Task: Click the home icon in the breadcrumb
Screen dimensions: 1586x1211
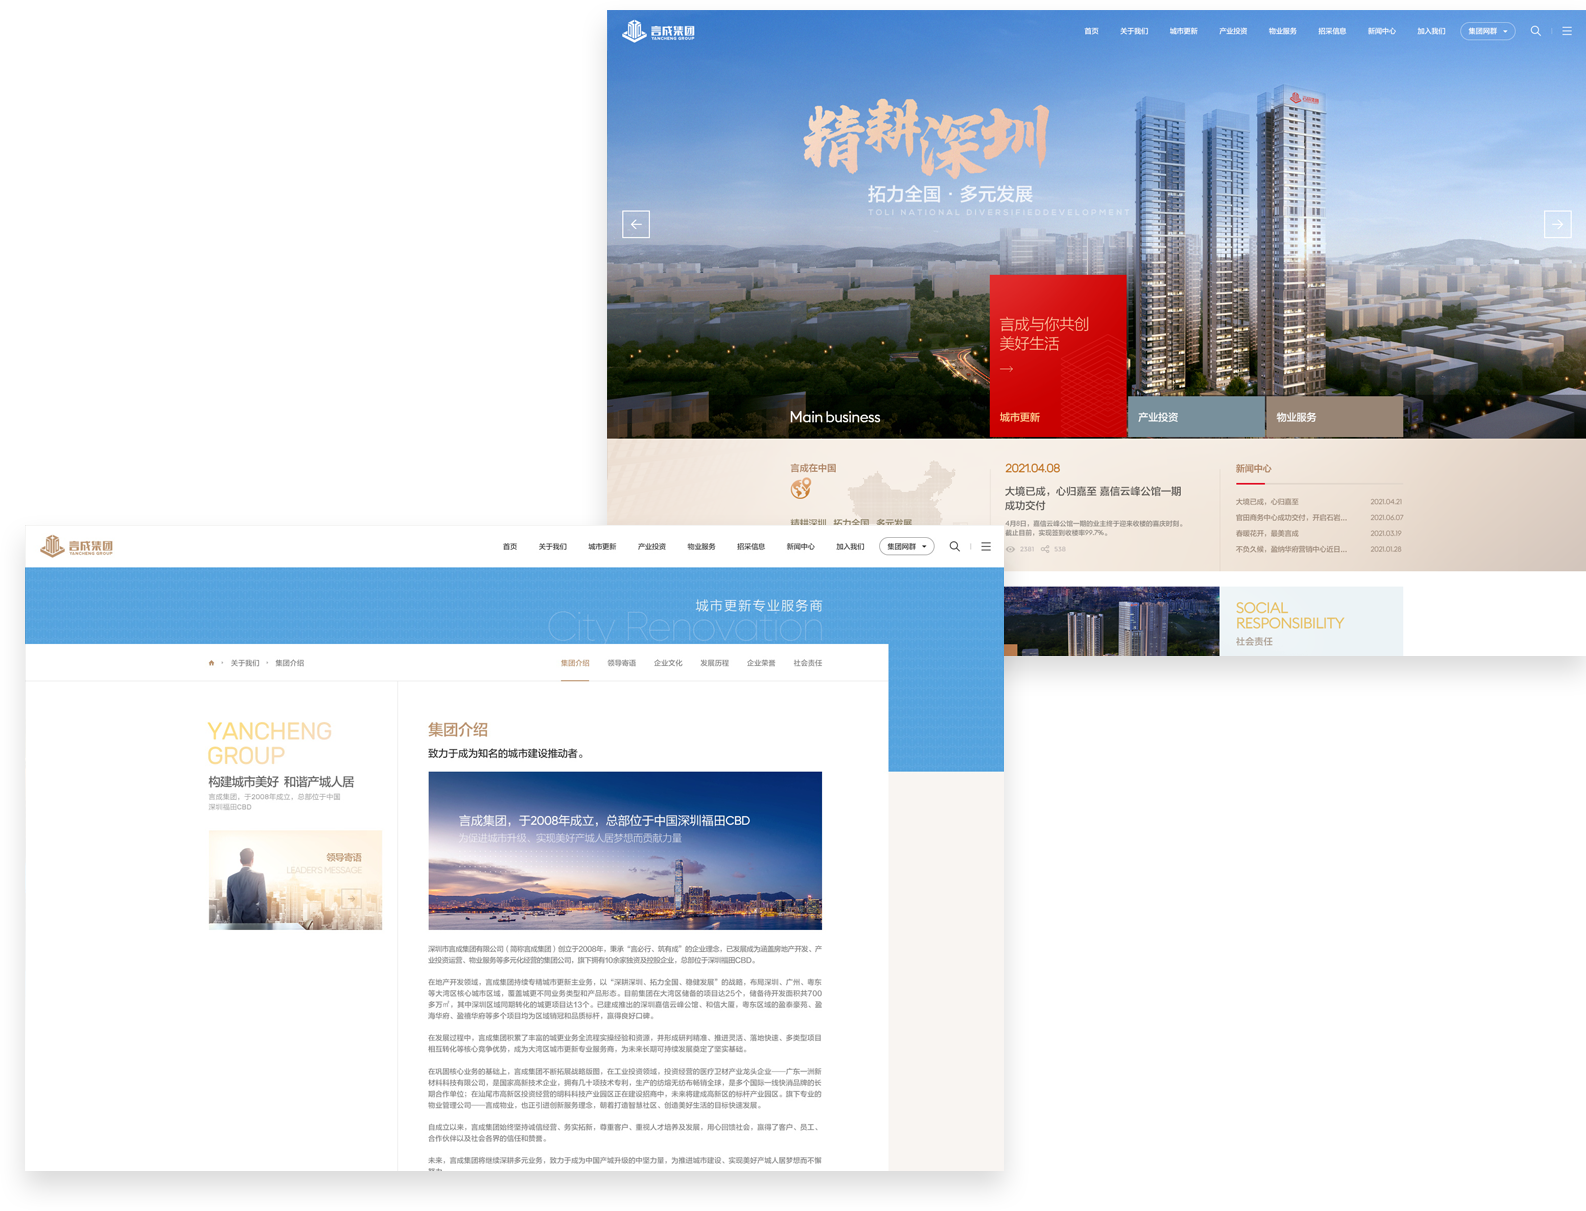Action: 211,663
